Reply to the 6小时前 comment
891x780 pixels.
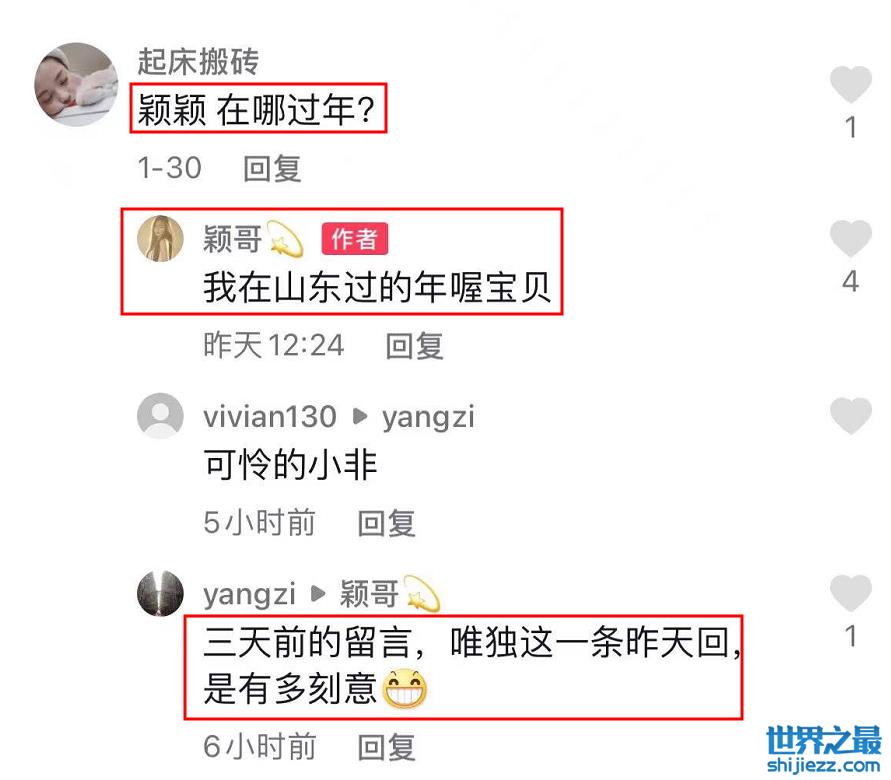click(386, 746)
